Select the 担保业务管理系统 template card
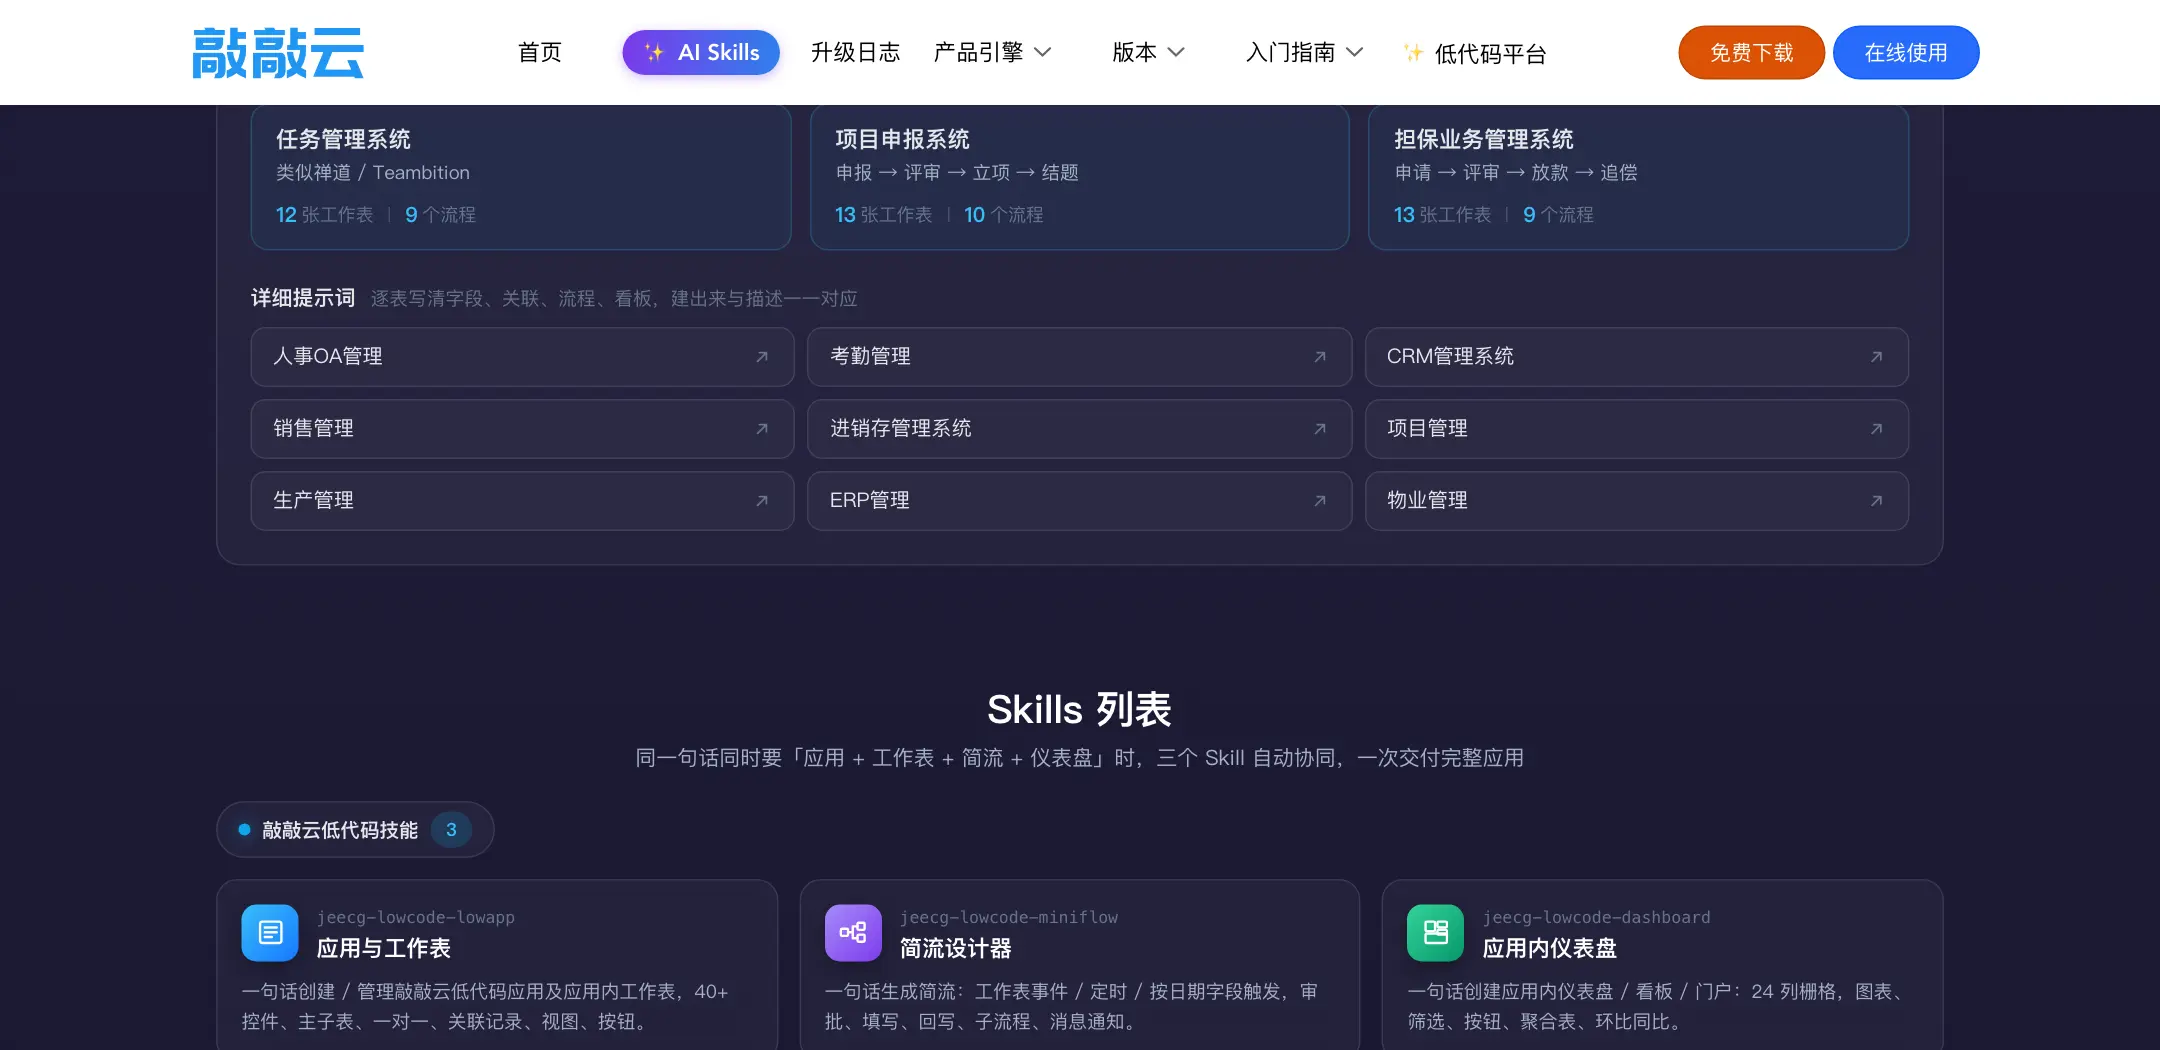The image size is (2160, 1050). pyautogui.click(x=1638, y=177)
